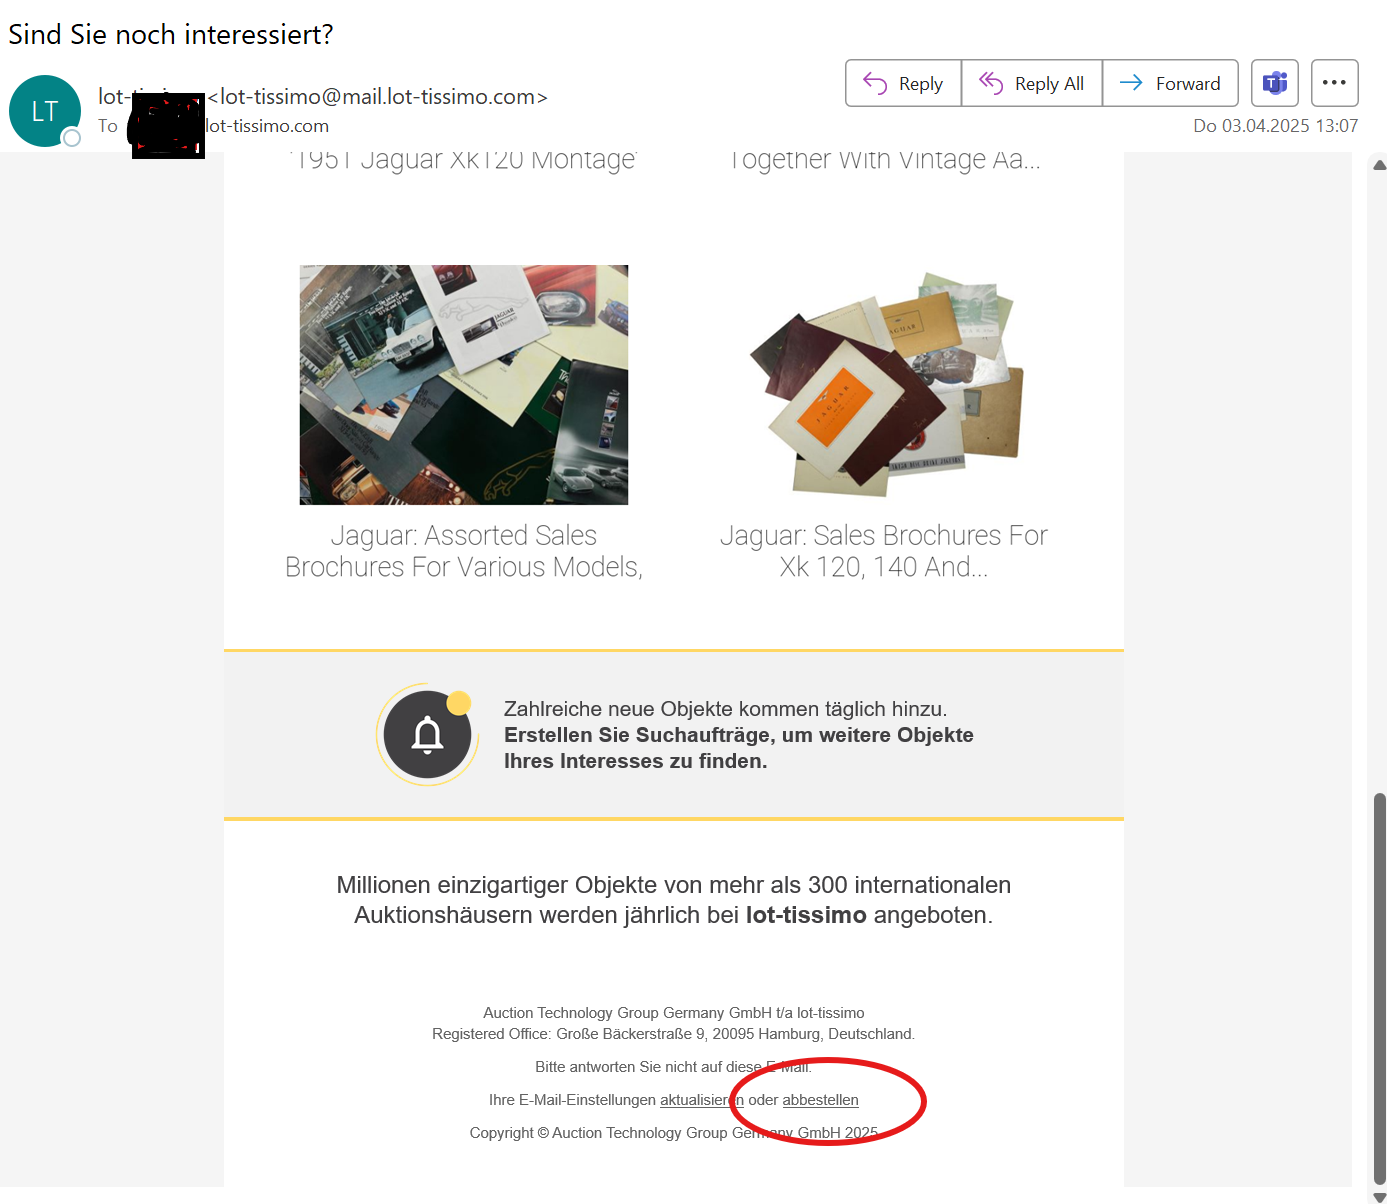Open the more actions ellipsis menu
This screenshot has height=1204, width=1387.
pos(1334,83)
